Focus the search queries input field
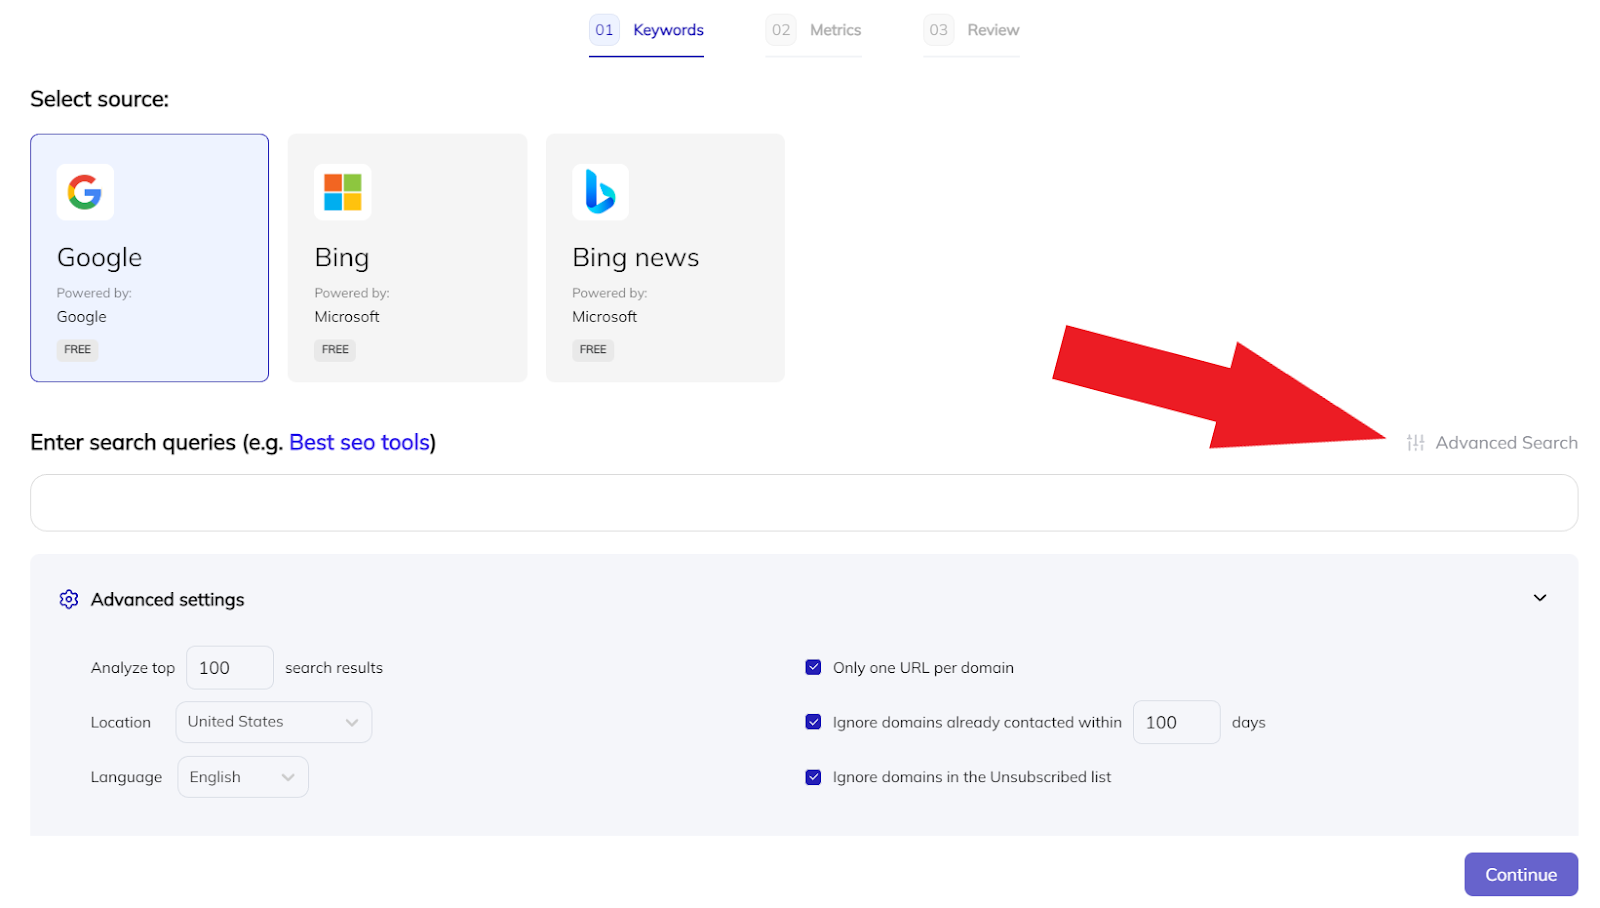1600x908 pixels. (x=804, y=503)
